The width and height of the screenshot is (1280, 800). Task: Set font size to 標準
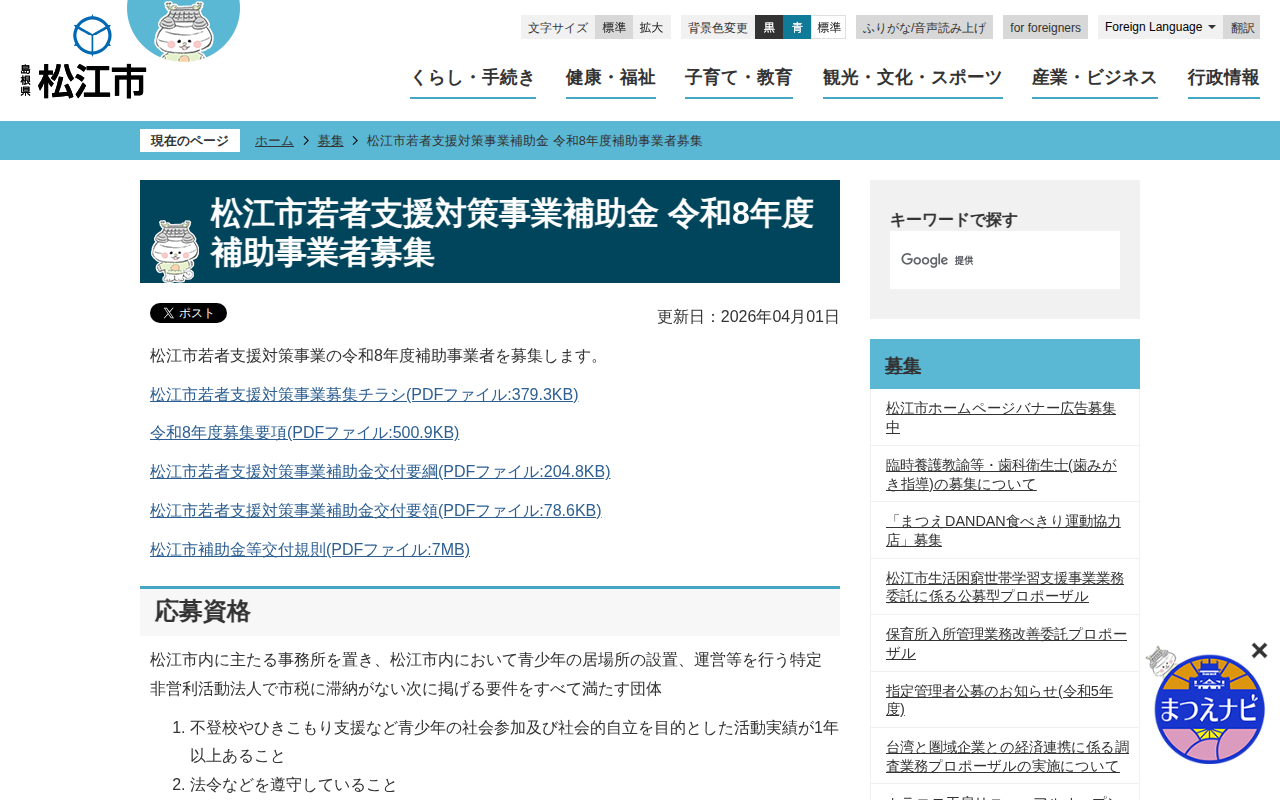[614, 27]
